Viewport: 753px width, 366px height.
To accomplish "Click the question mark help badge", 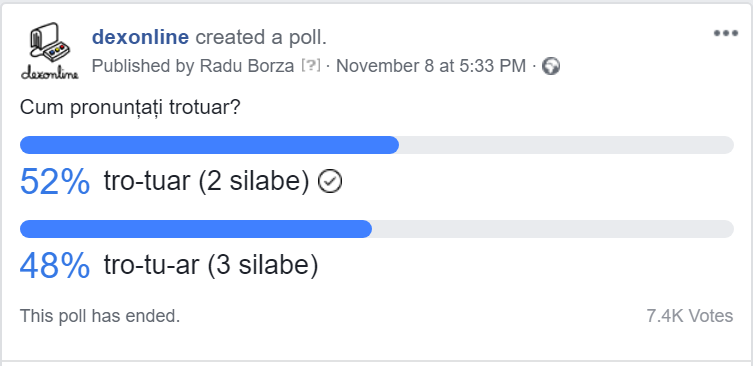I will (311, 66).
